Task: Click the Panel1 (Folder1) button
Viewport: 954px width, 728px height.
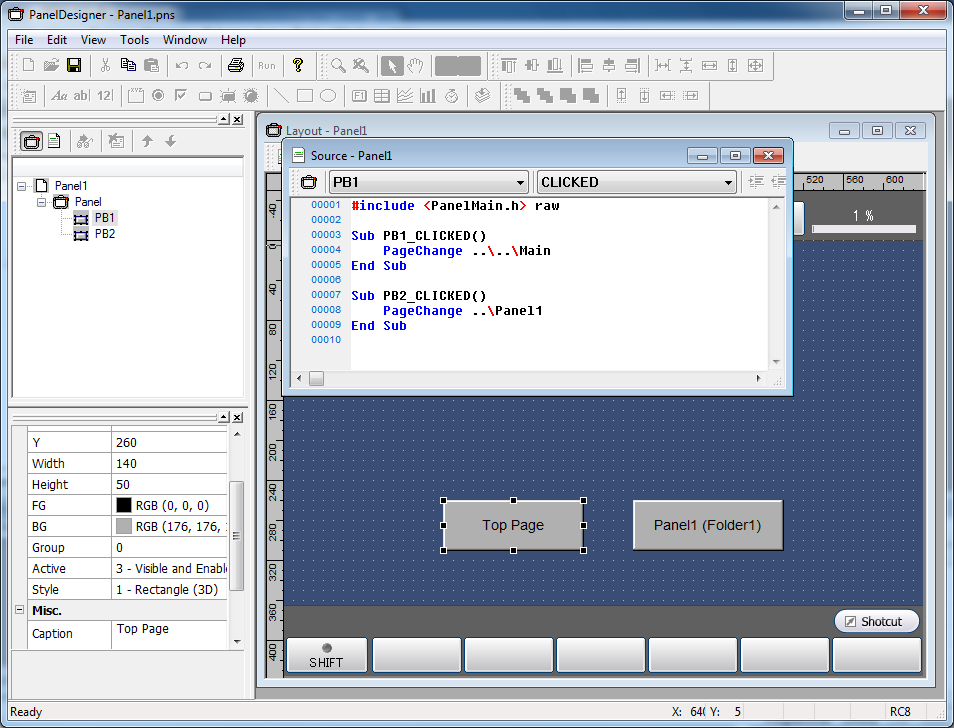Action: click(707, 525)
